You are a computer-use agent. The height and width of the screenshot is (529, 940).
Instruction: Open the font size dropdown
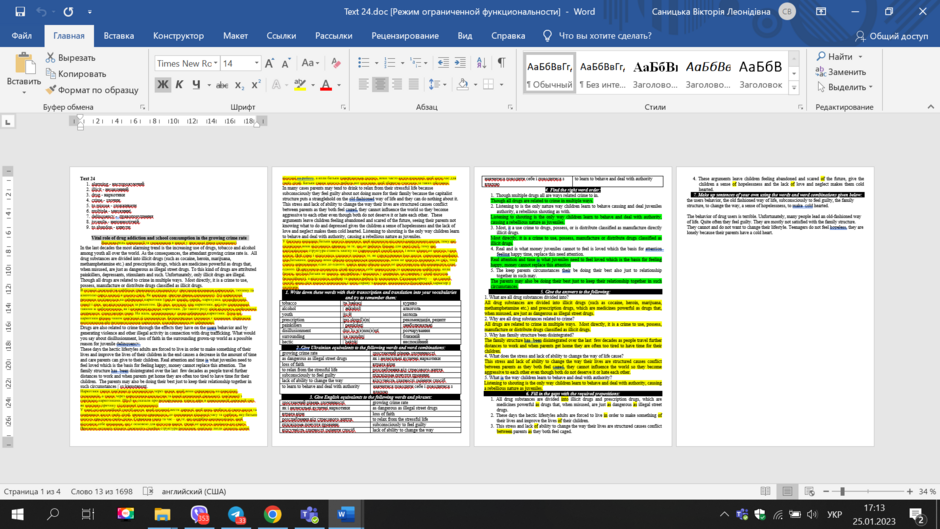point(257,63)
